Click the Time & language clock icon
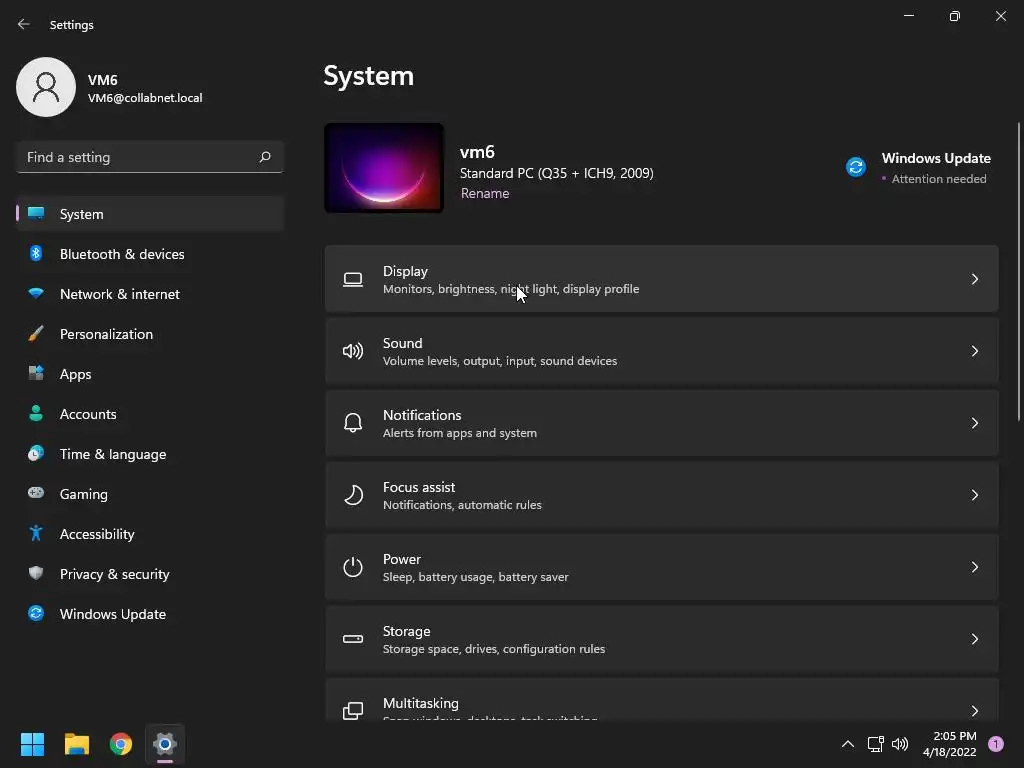Image resolution: width=1024 pixels, height=768 pixels. 36,453
